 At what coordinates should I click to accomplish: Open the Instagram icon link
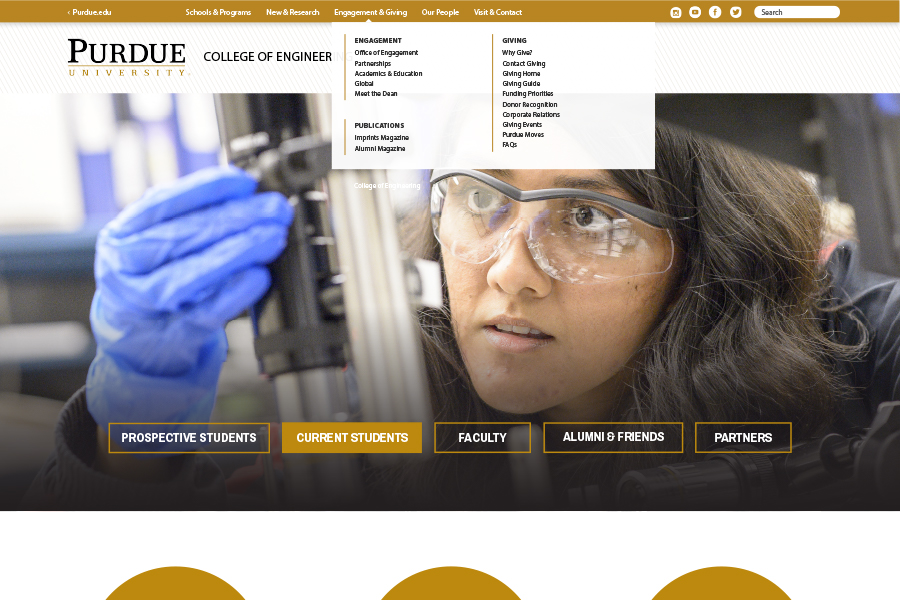[675, 12]
